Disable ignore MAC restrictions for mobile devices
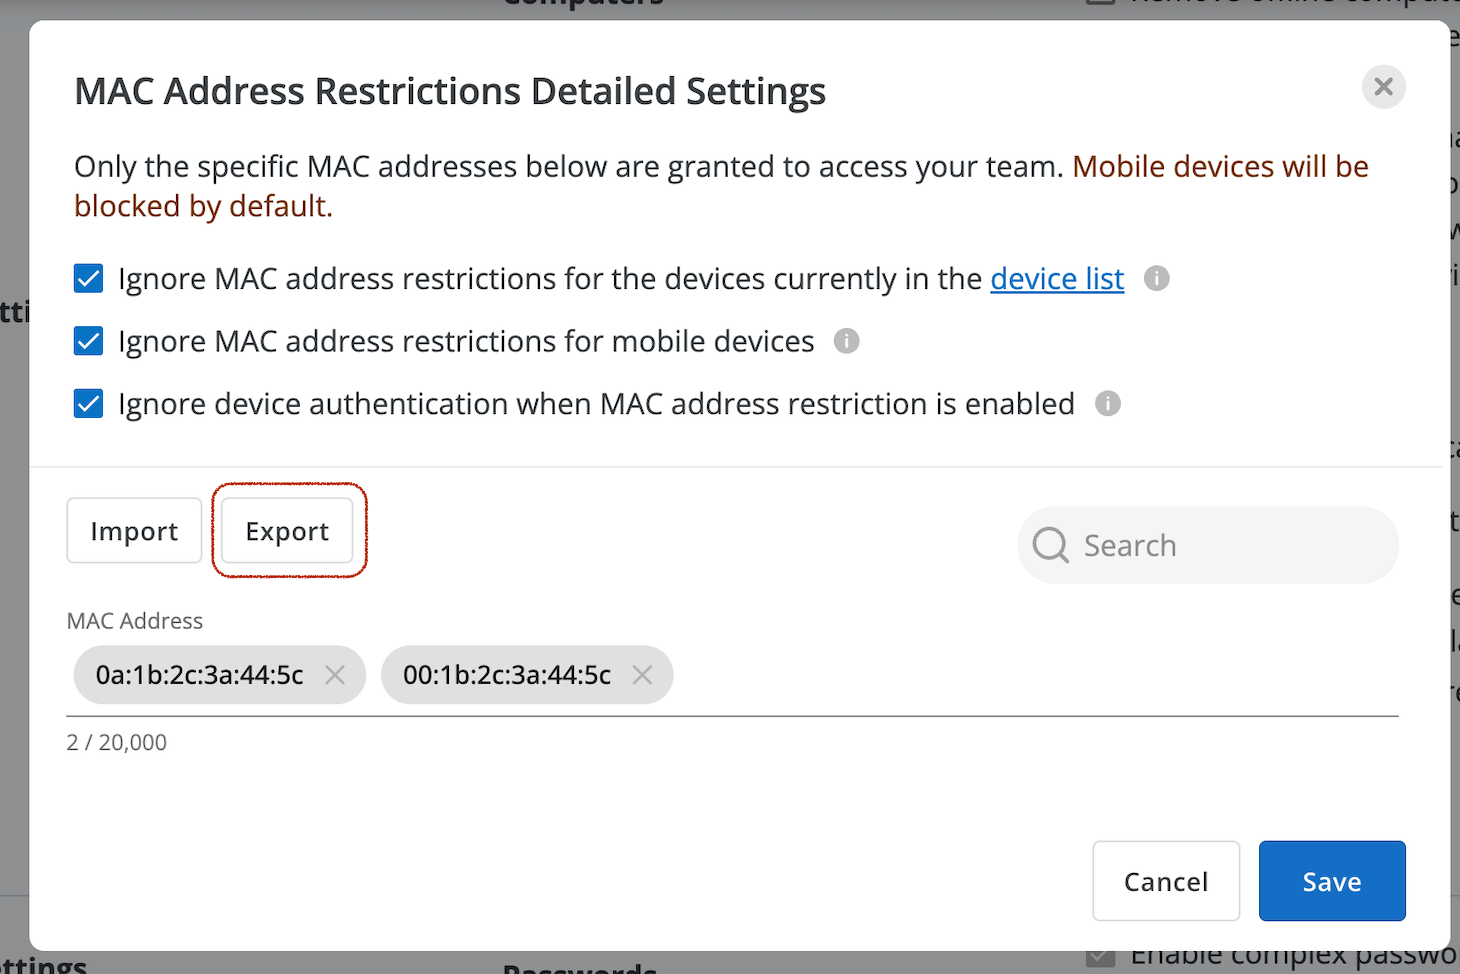 (88, 341)
